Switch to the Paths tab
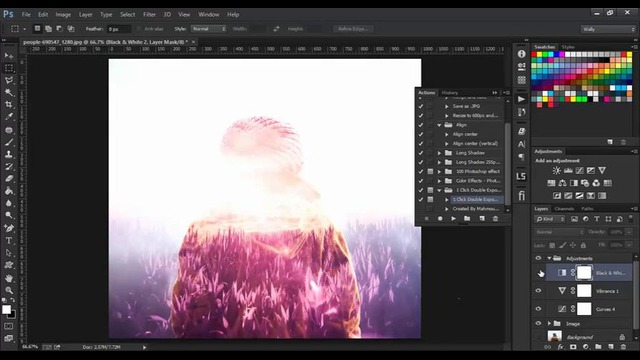The width and height of the screenshot is (640, 360). point(587,209)
